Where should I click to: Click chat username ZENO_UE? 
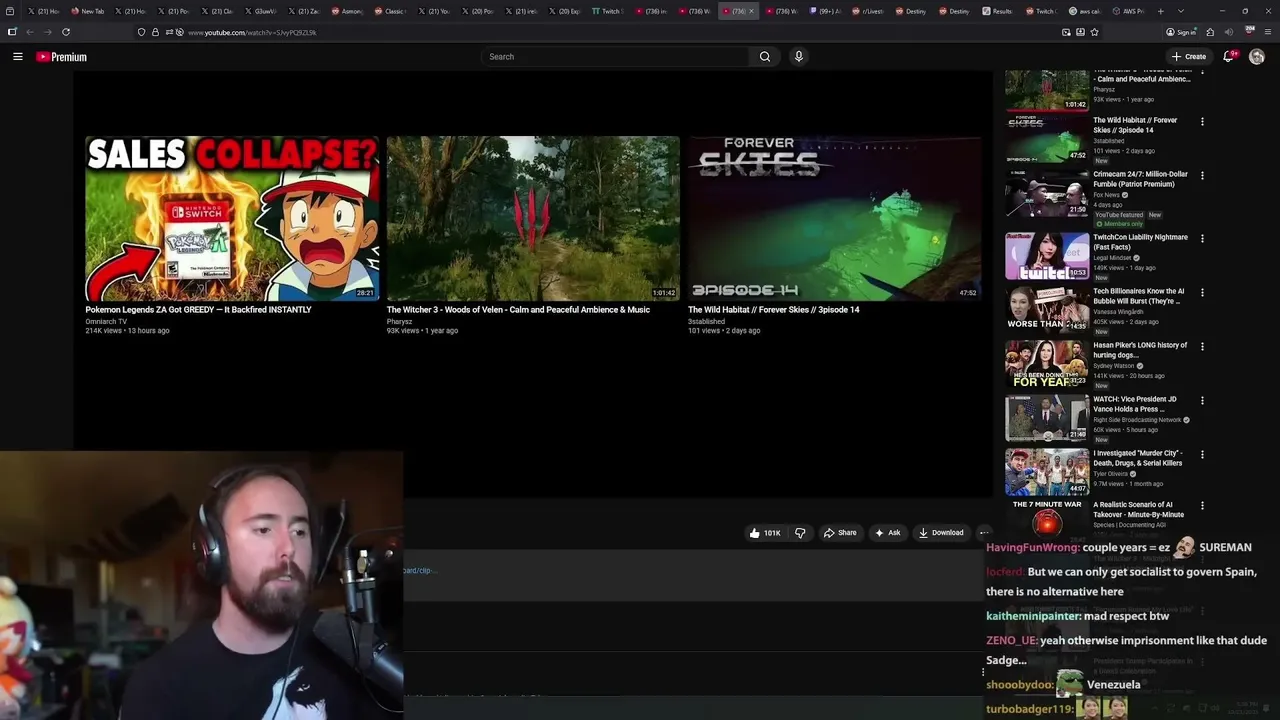[1011, 641]
